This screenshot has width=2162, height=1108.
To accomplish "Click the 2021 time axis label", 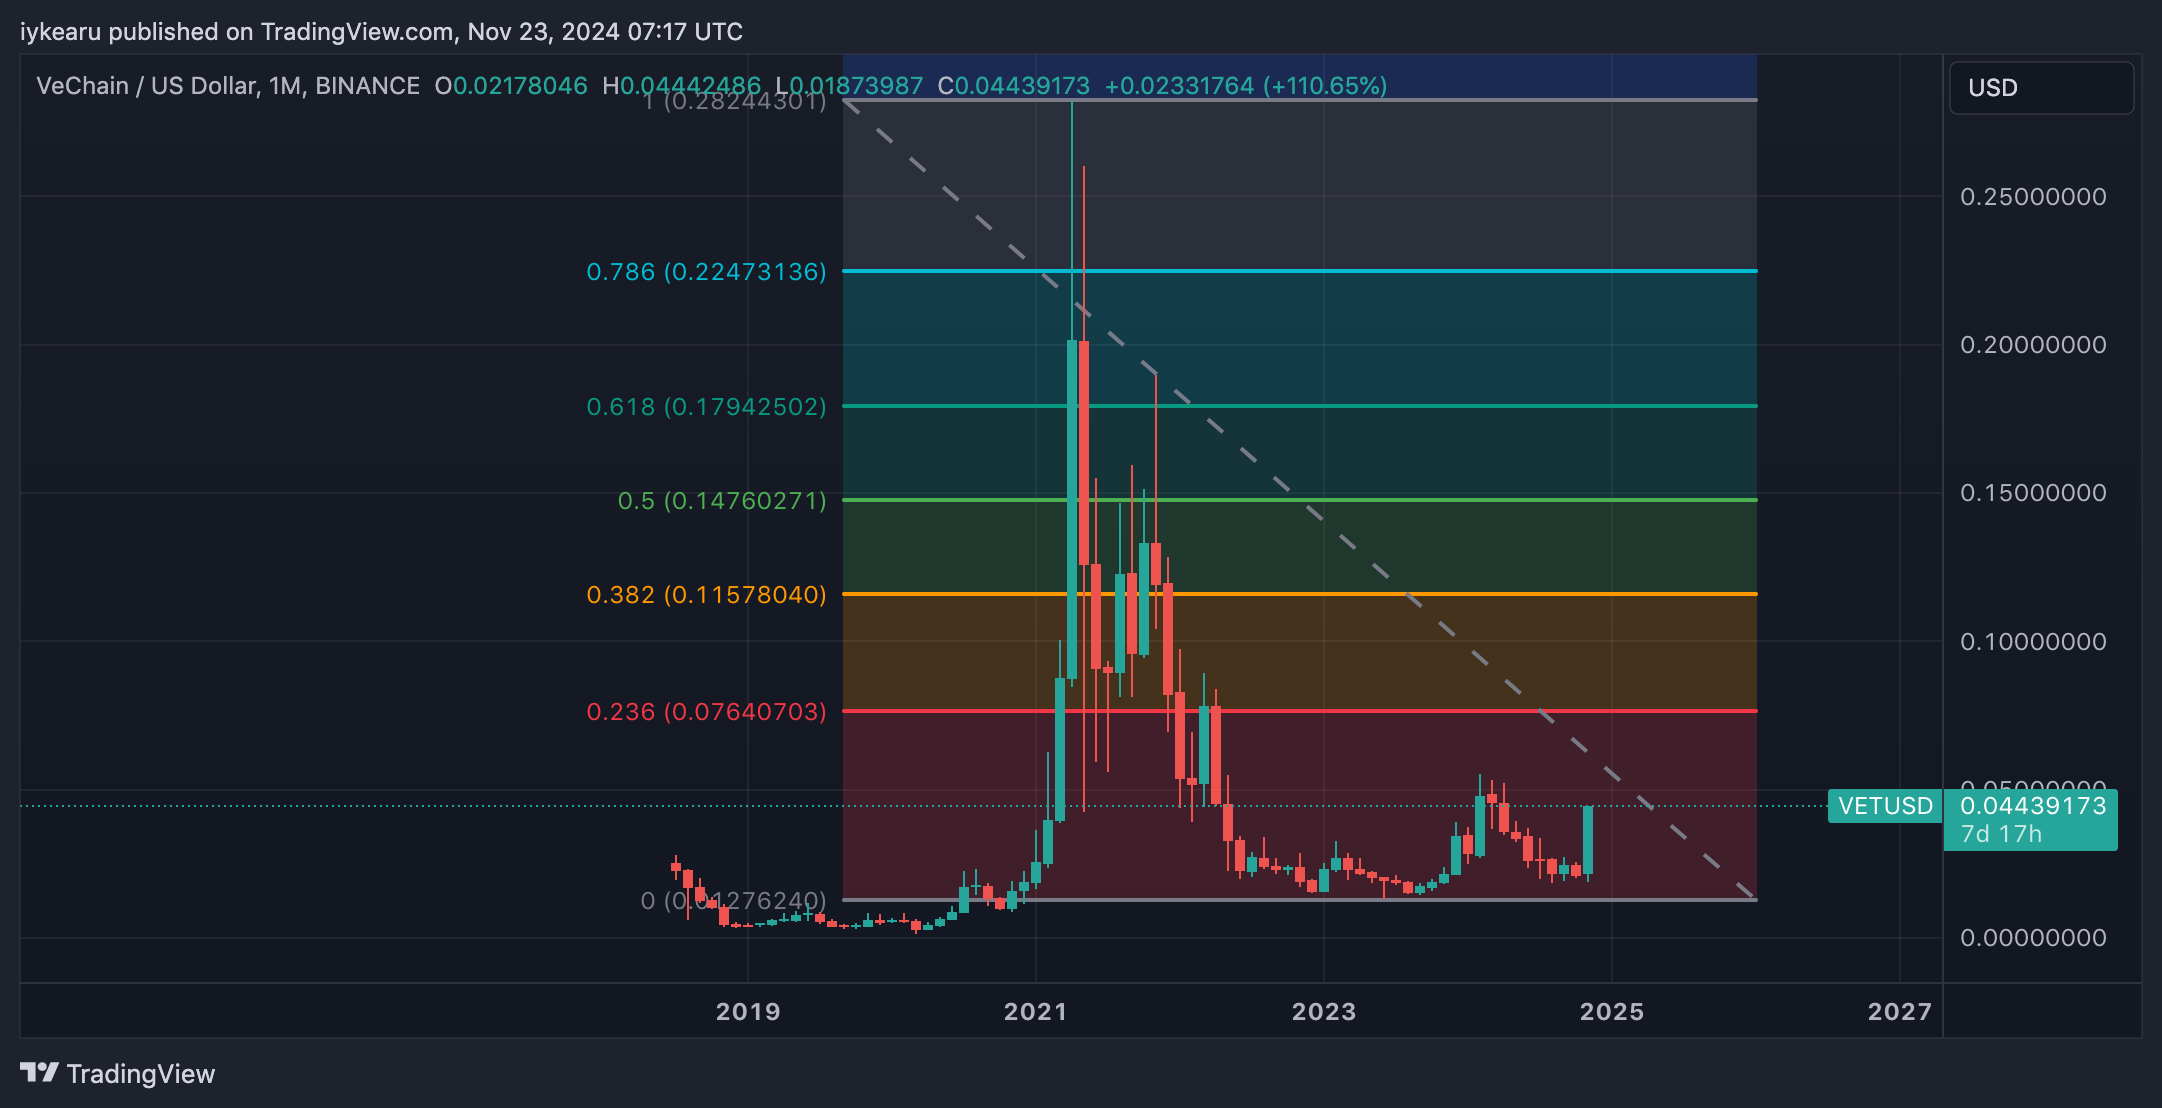I will [x=1036, y=1012].
